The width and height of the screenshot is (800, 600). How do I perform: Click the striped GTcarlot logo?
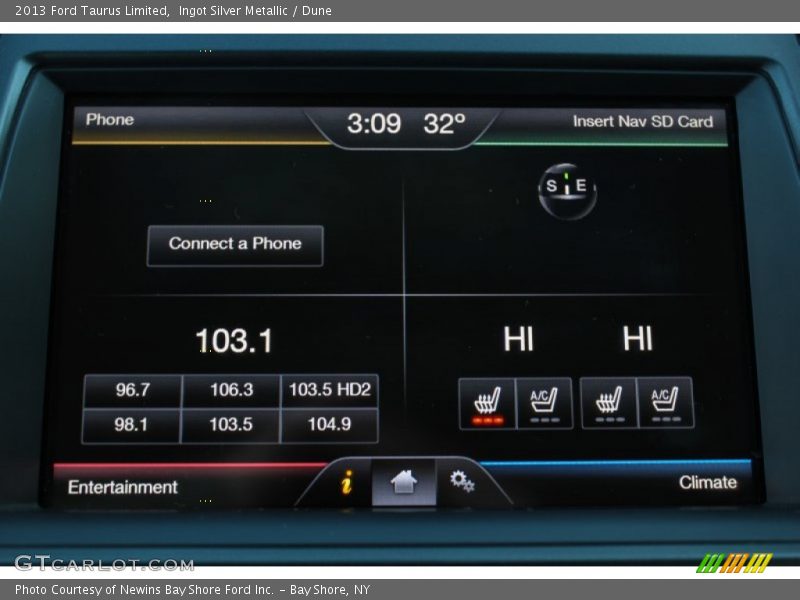pyautogui.click(x=733, y=562)
